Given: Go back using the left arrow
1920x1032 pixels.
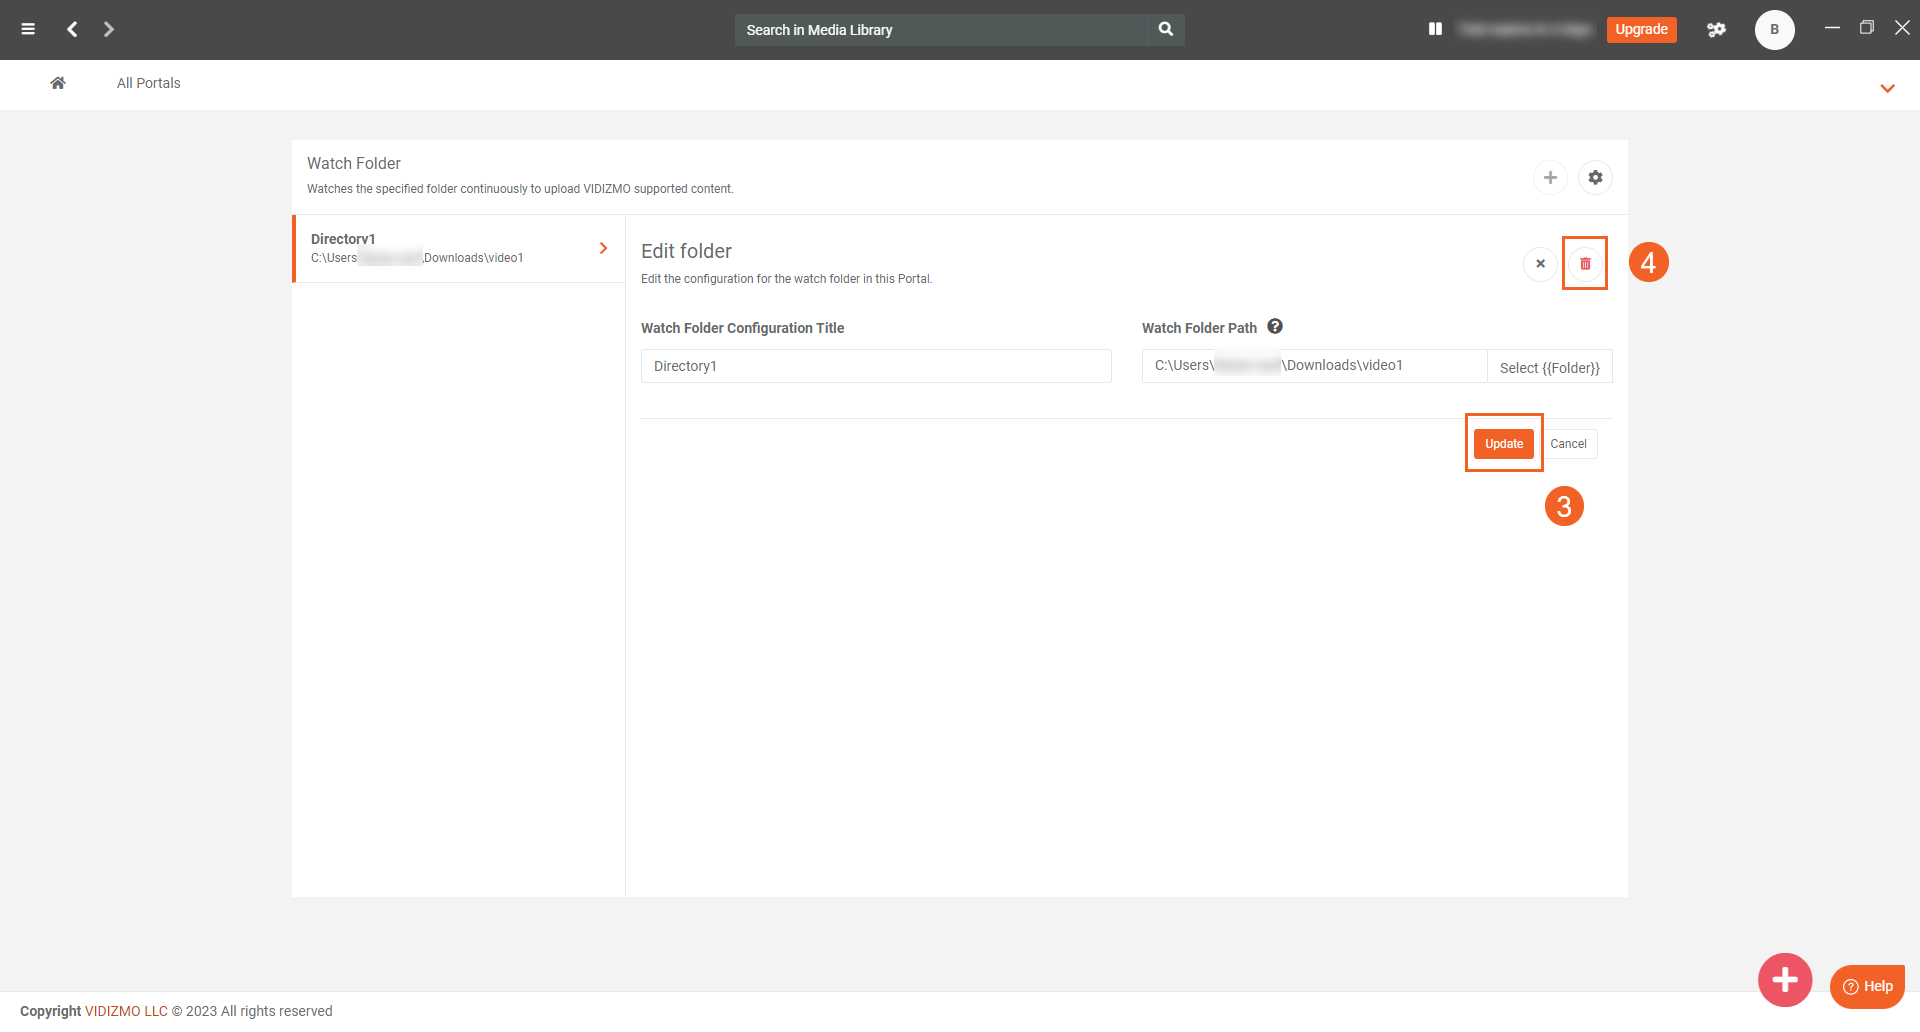Looking at the screenshot, I should point(72,29).
